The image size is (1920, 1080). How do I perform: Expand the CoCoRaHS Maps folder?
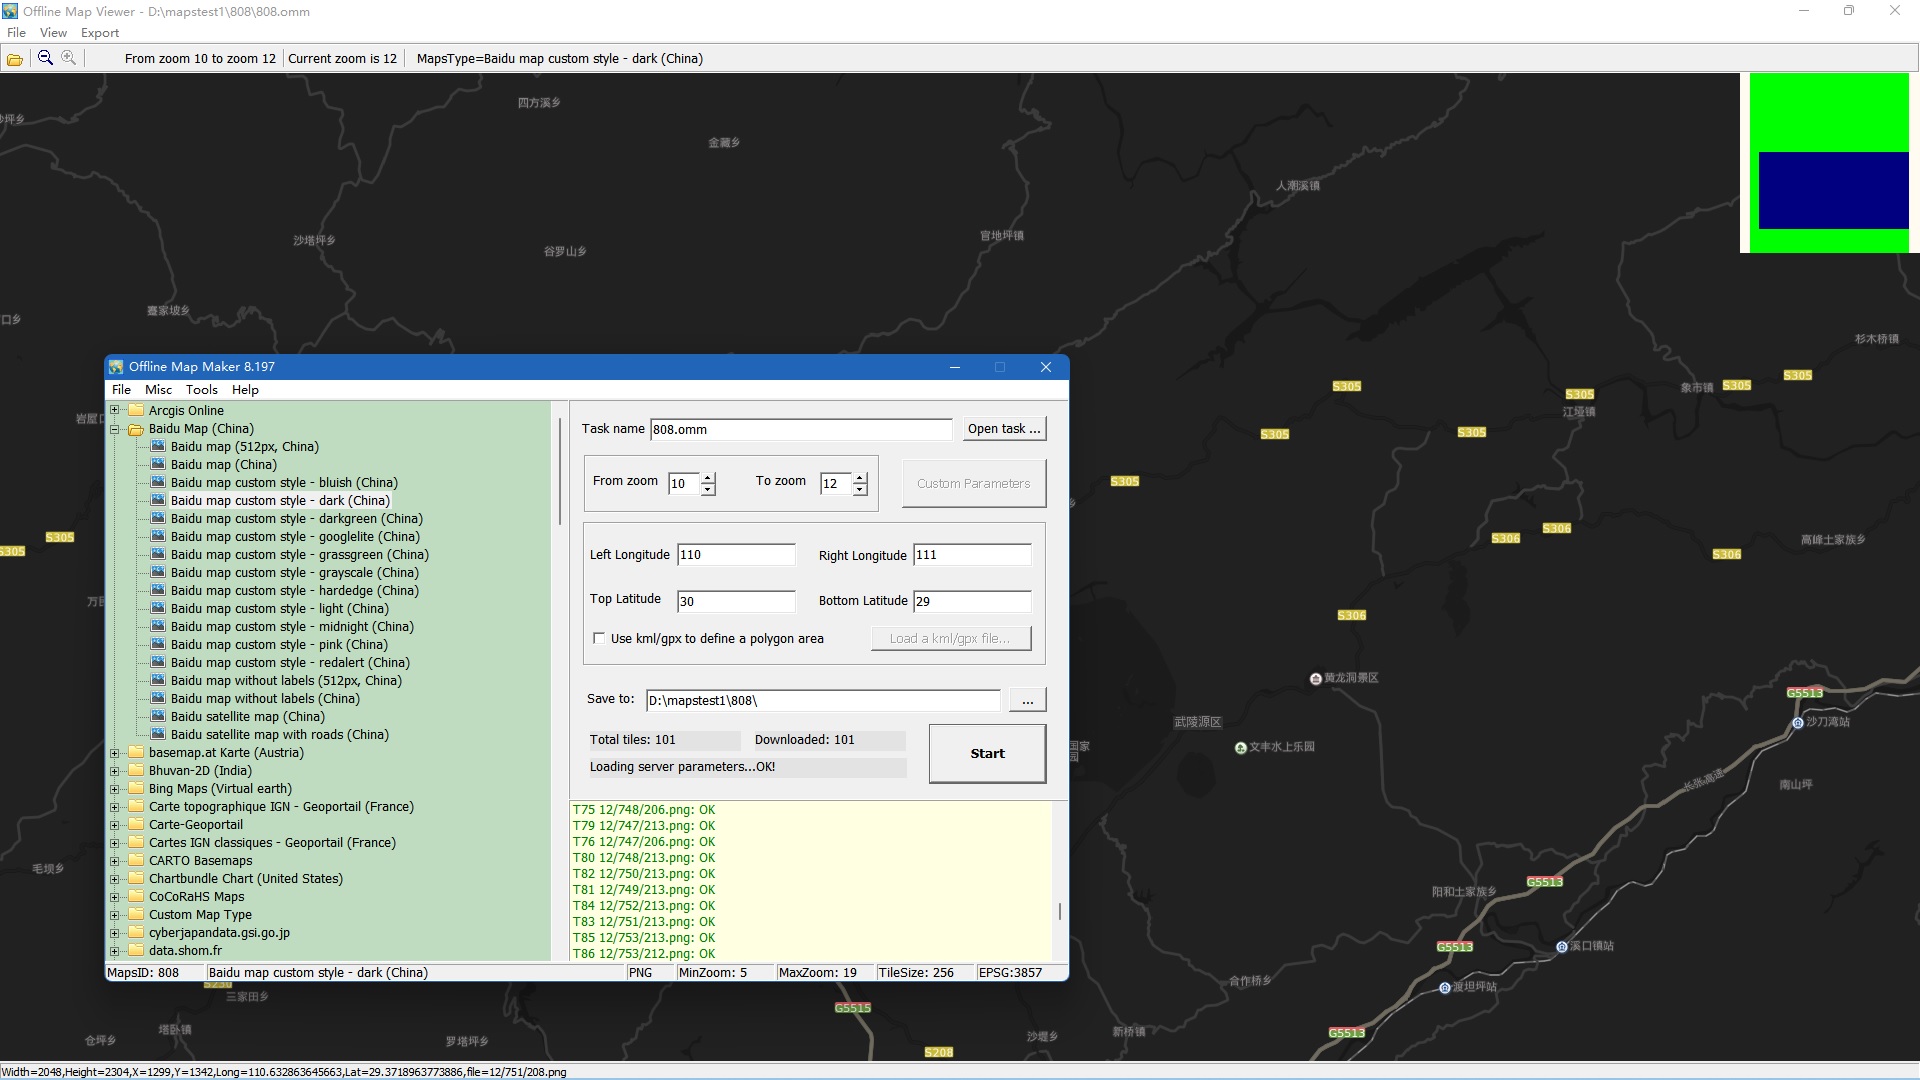pyautogui.click(x=115, y=897)
